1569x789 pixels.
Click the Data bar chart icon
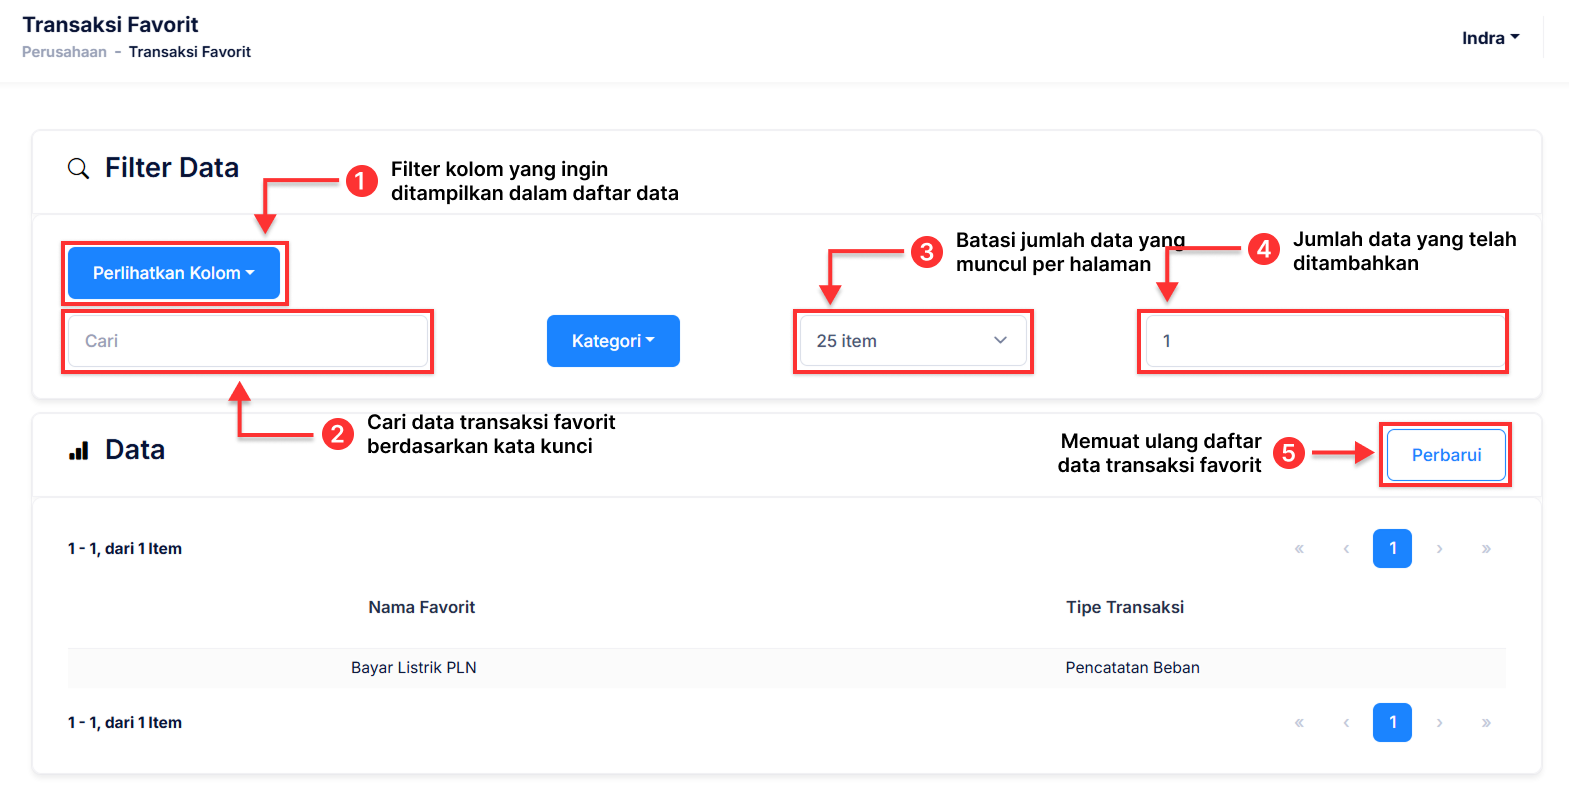pos(79,451)
